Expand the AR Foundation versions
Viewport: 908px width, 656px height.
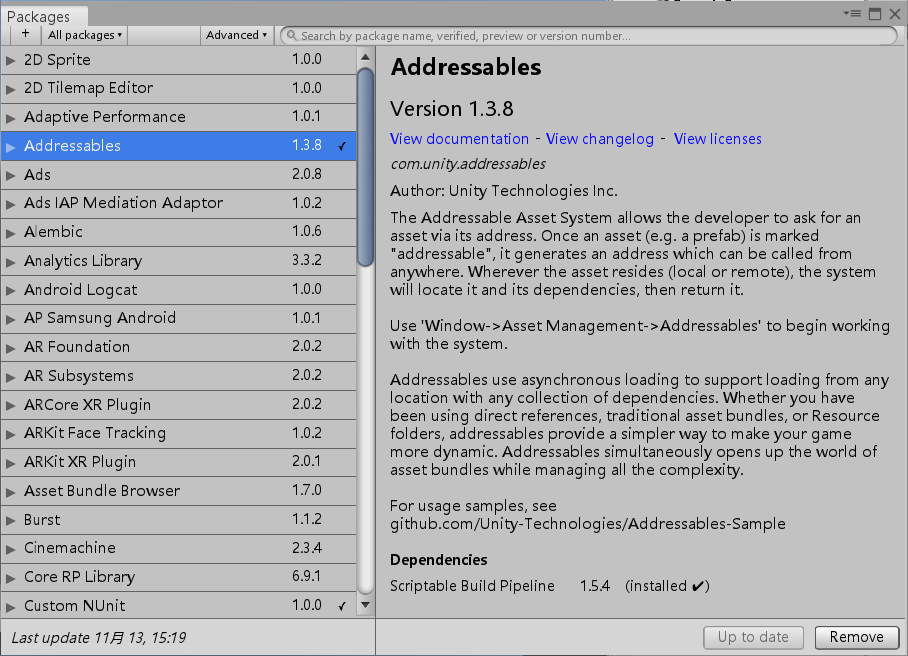[10, 348]
